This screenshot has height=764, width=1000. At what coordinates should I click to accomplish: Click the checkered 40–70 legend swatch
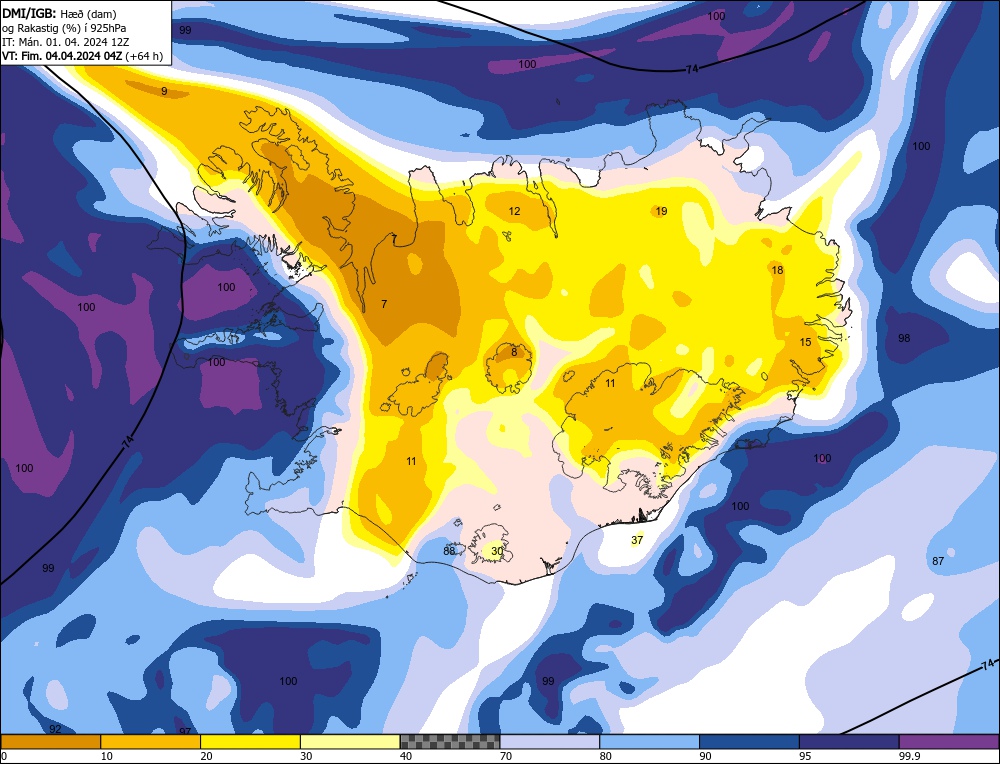(x=450, y=742)
